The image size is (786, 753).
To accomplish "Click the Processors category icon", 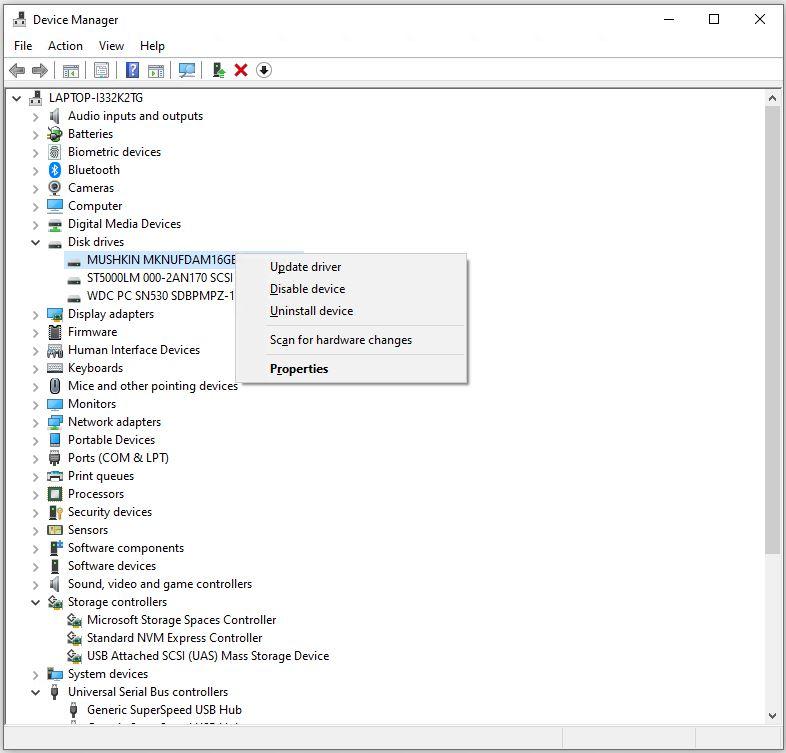I will 55,494.
